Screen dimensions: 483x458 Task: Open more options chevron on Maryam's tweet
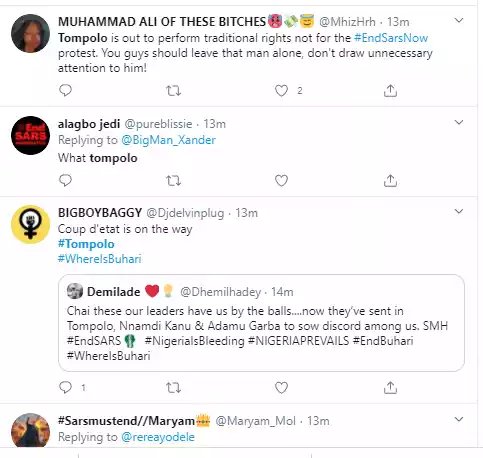point(459,419)
